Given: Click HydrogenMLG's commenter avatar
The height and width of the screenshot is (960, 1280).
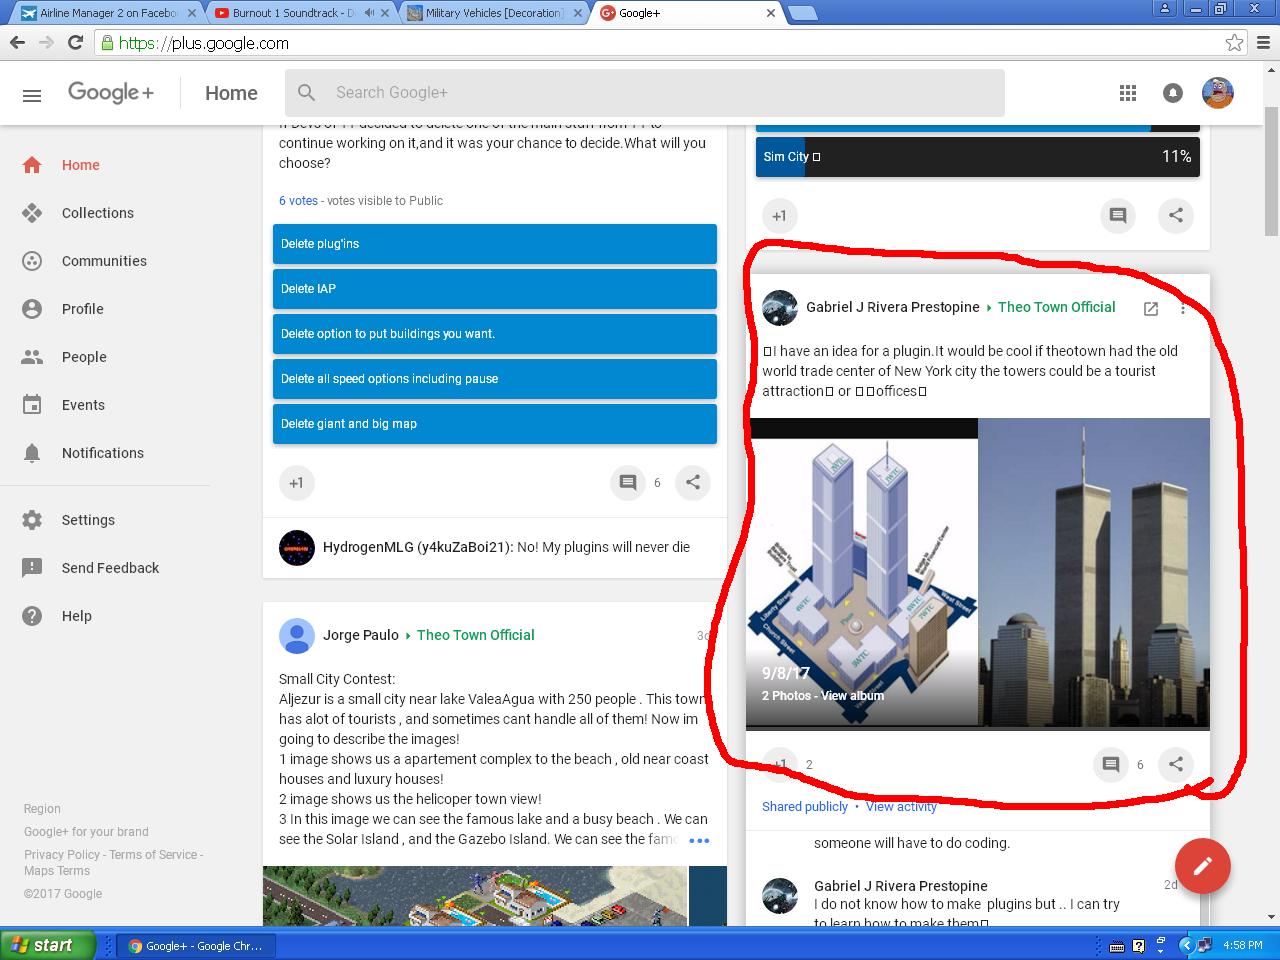Looking at the screenshot, I should (x=297, y=548).
